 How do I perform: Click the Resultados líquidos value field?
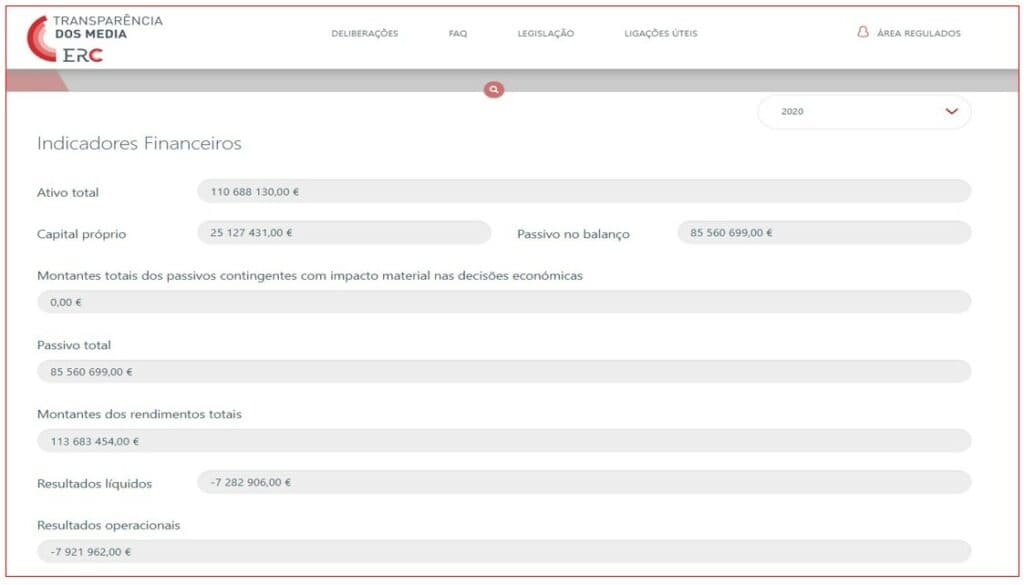coord(584,482)
